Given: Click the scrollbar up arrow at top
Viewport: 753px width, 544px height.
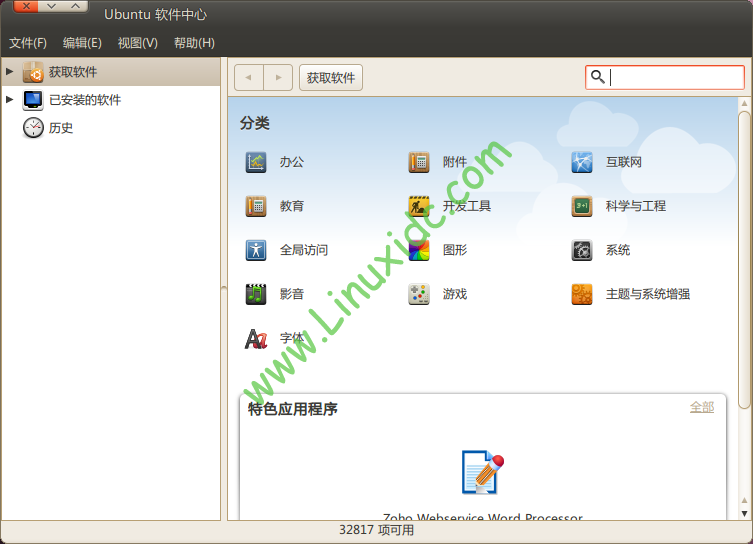Looking at the screenshot, I should (744, 103).
